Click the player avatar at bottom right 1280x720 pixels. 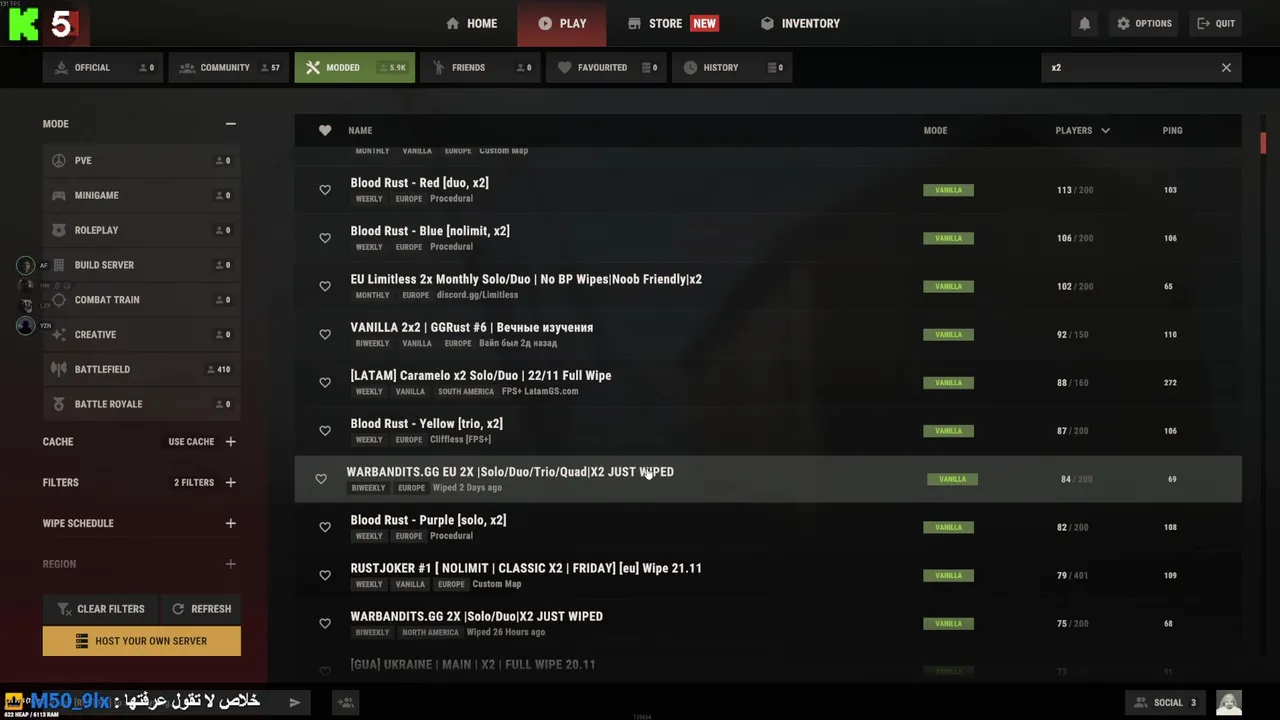1229,703
